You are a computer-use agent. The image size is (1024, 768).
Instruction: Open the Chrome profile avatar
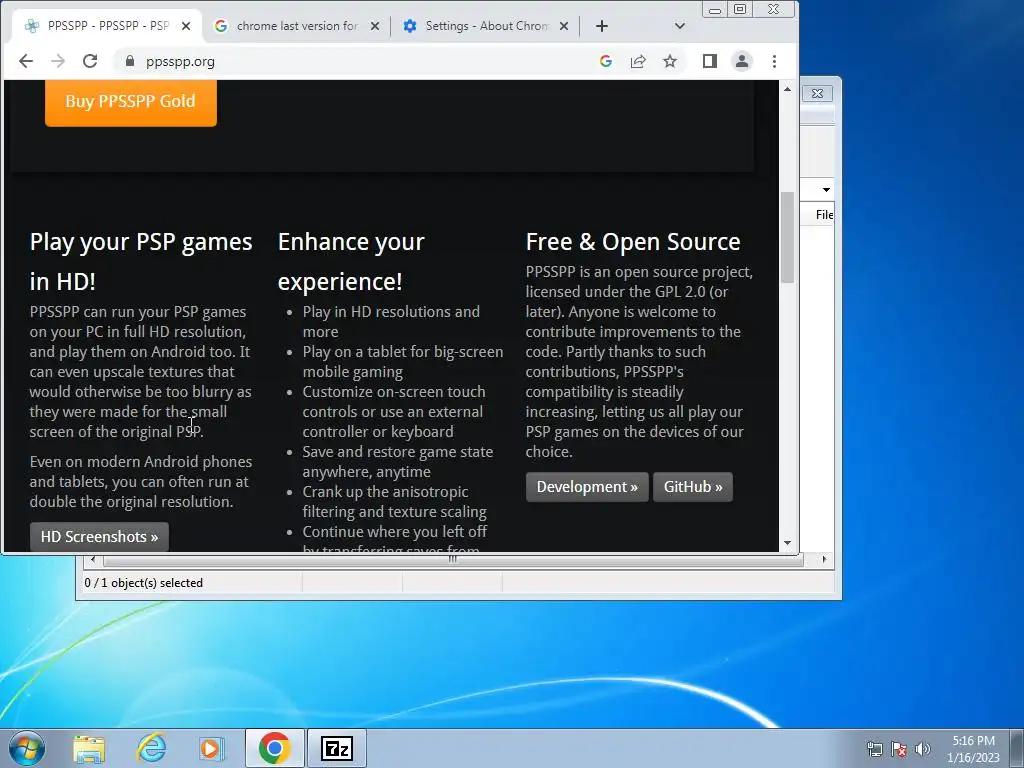[742, 61]
